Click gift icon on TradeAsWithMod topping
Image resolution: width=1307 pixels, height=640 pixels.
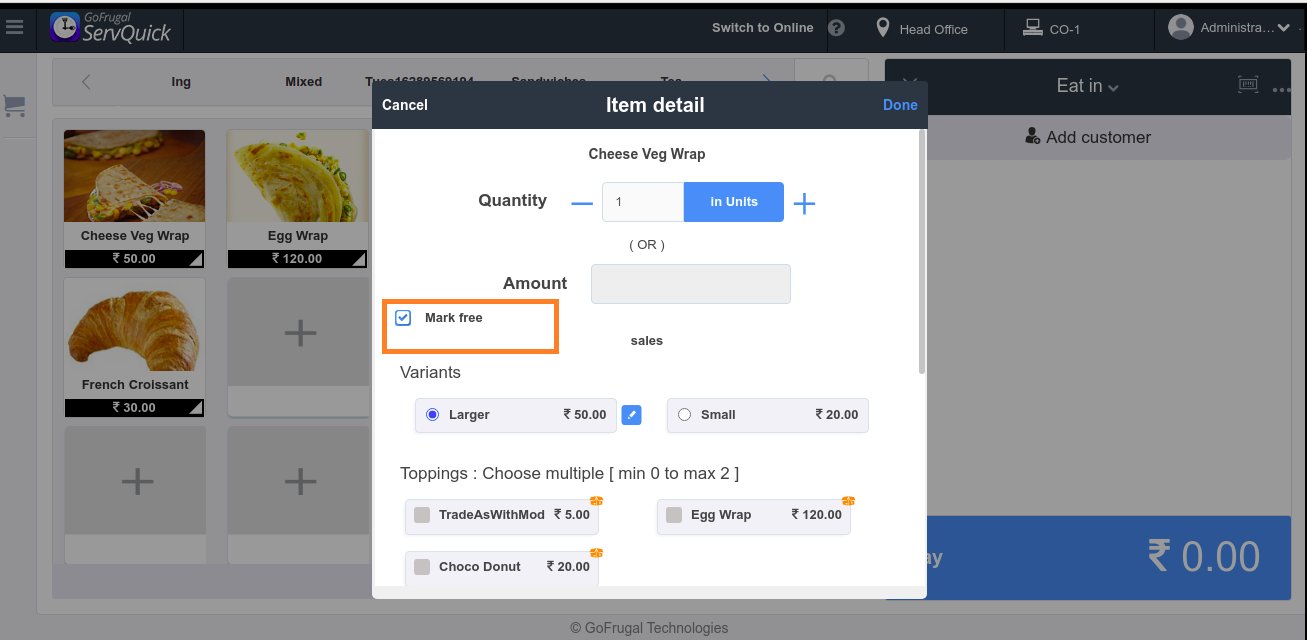(x=596, y=501)
